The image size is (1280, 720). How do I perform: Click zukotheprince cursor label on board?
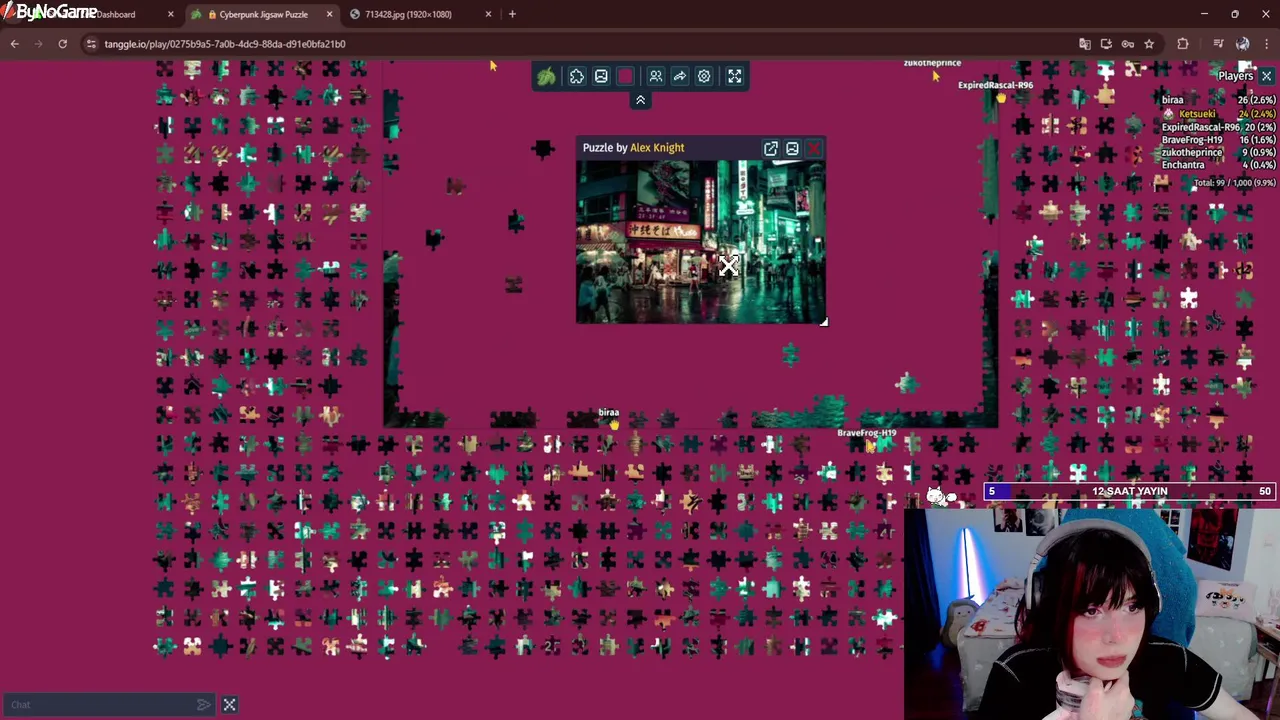pyautogui.click(x=932, y=62)
